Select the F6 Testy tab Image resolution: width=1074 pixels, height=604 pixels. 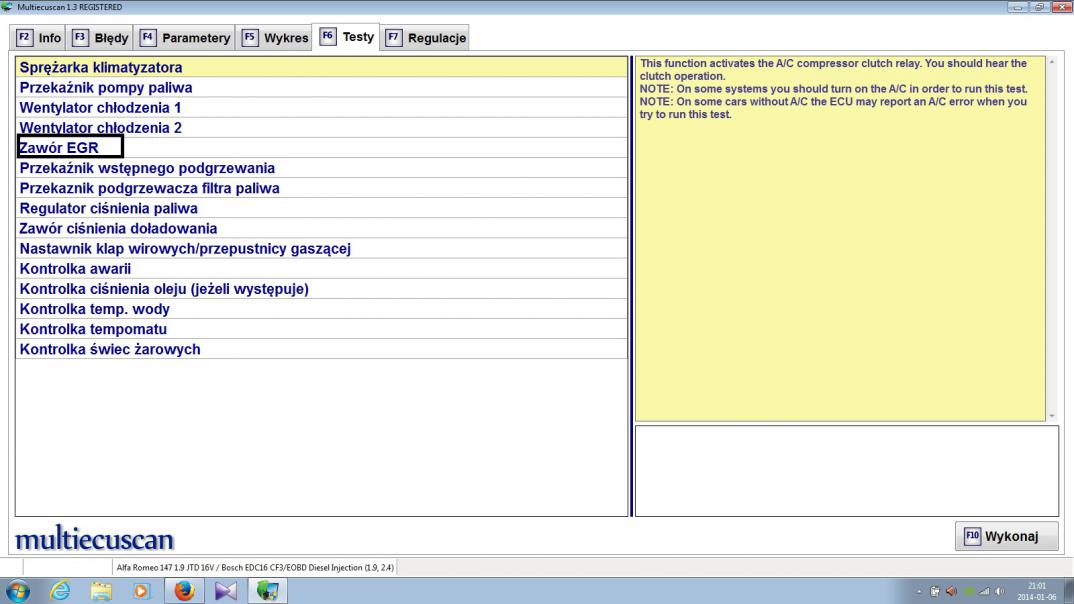click(x=347, y=37)
